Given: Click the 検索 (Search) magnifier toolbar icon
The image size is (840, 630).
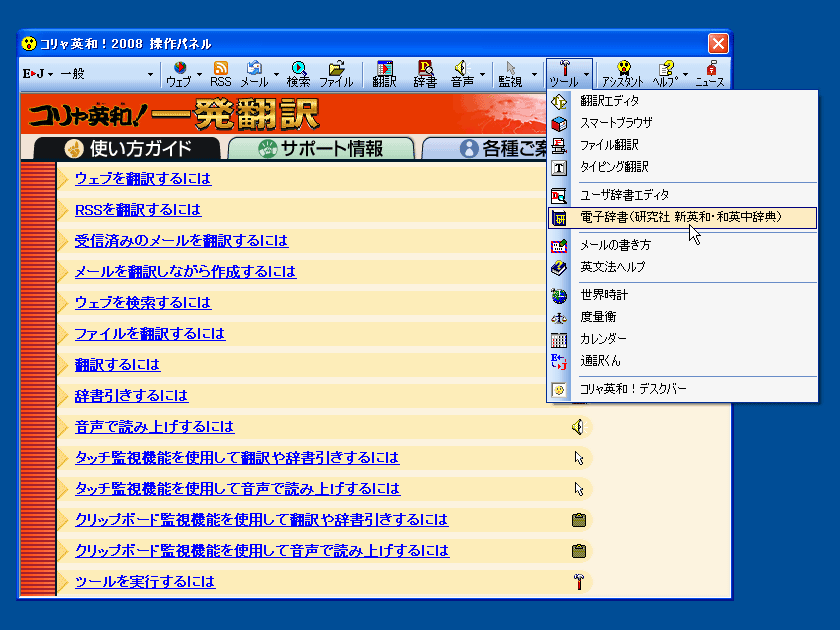Looking at the screenshot, I should (x=298, y=74).
